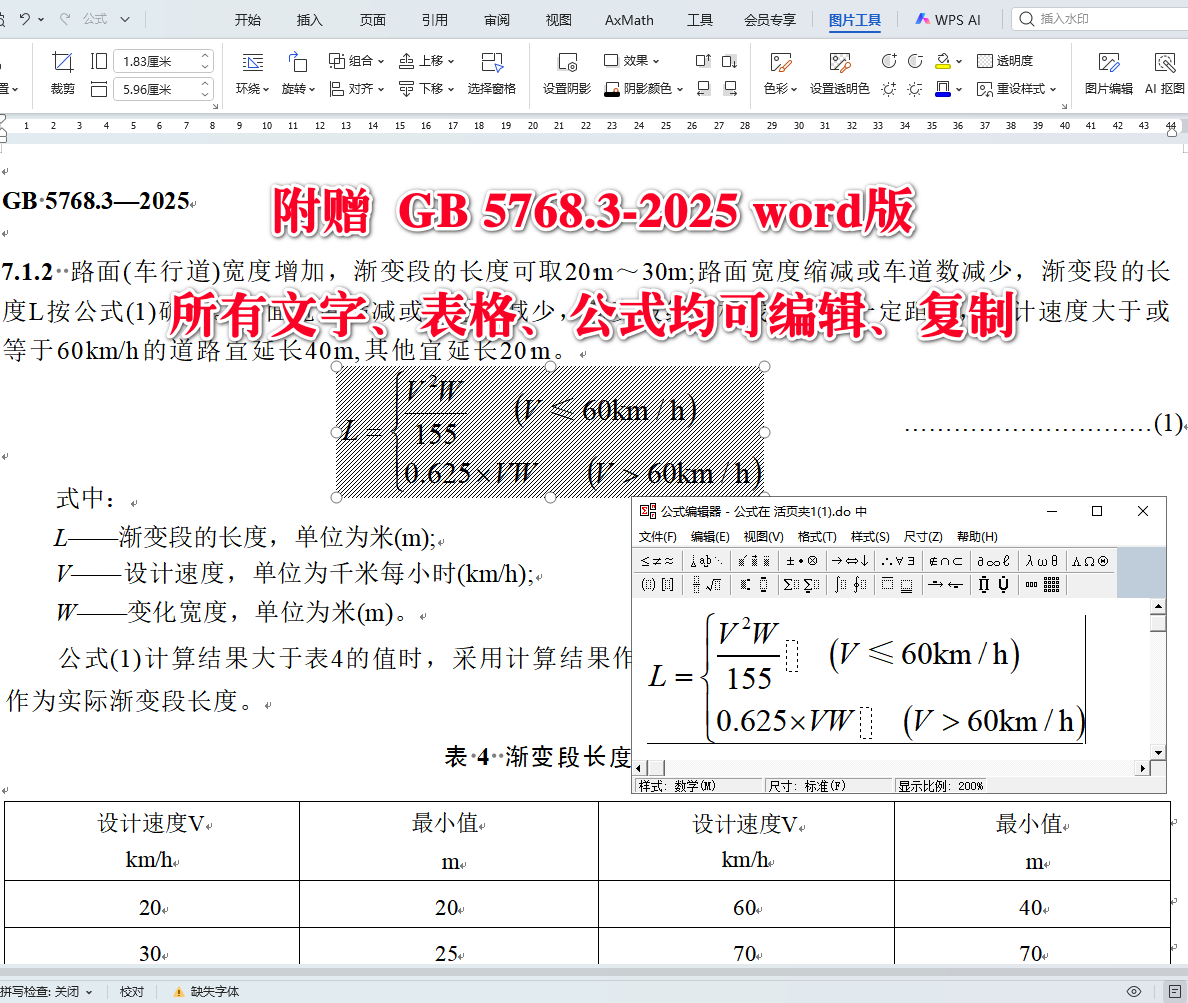Switch to the 插入 ribbon tab

point(308,19)
